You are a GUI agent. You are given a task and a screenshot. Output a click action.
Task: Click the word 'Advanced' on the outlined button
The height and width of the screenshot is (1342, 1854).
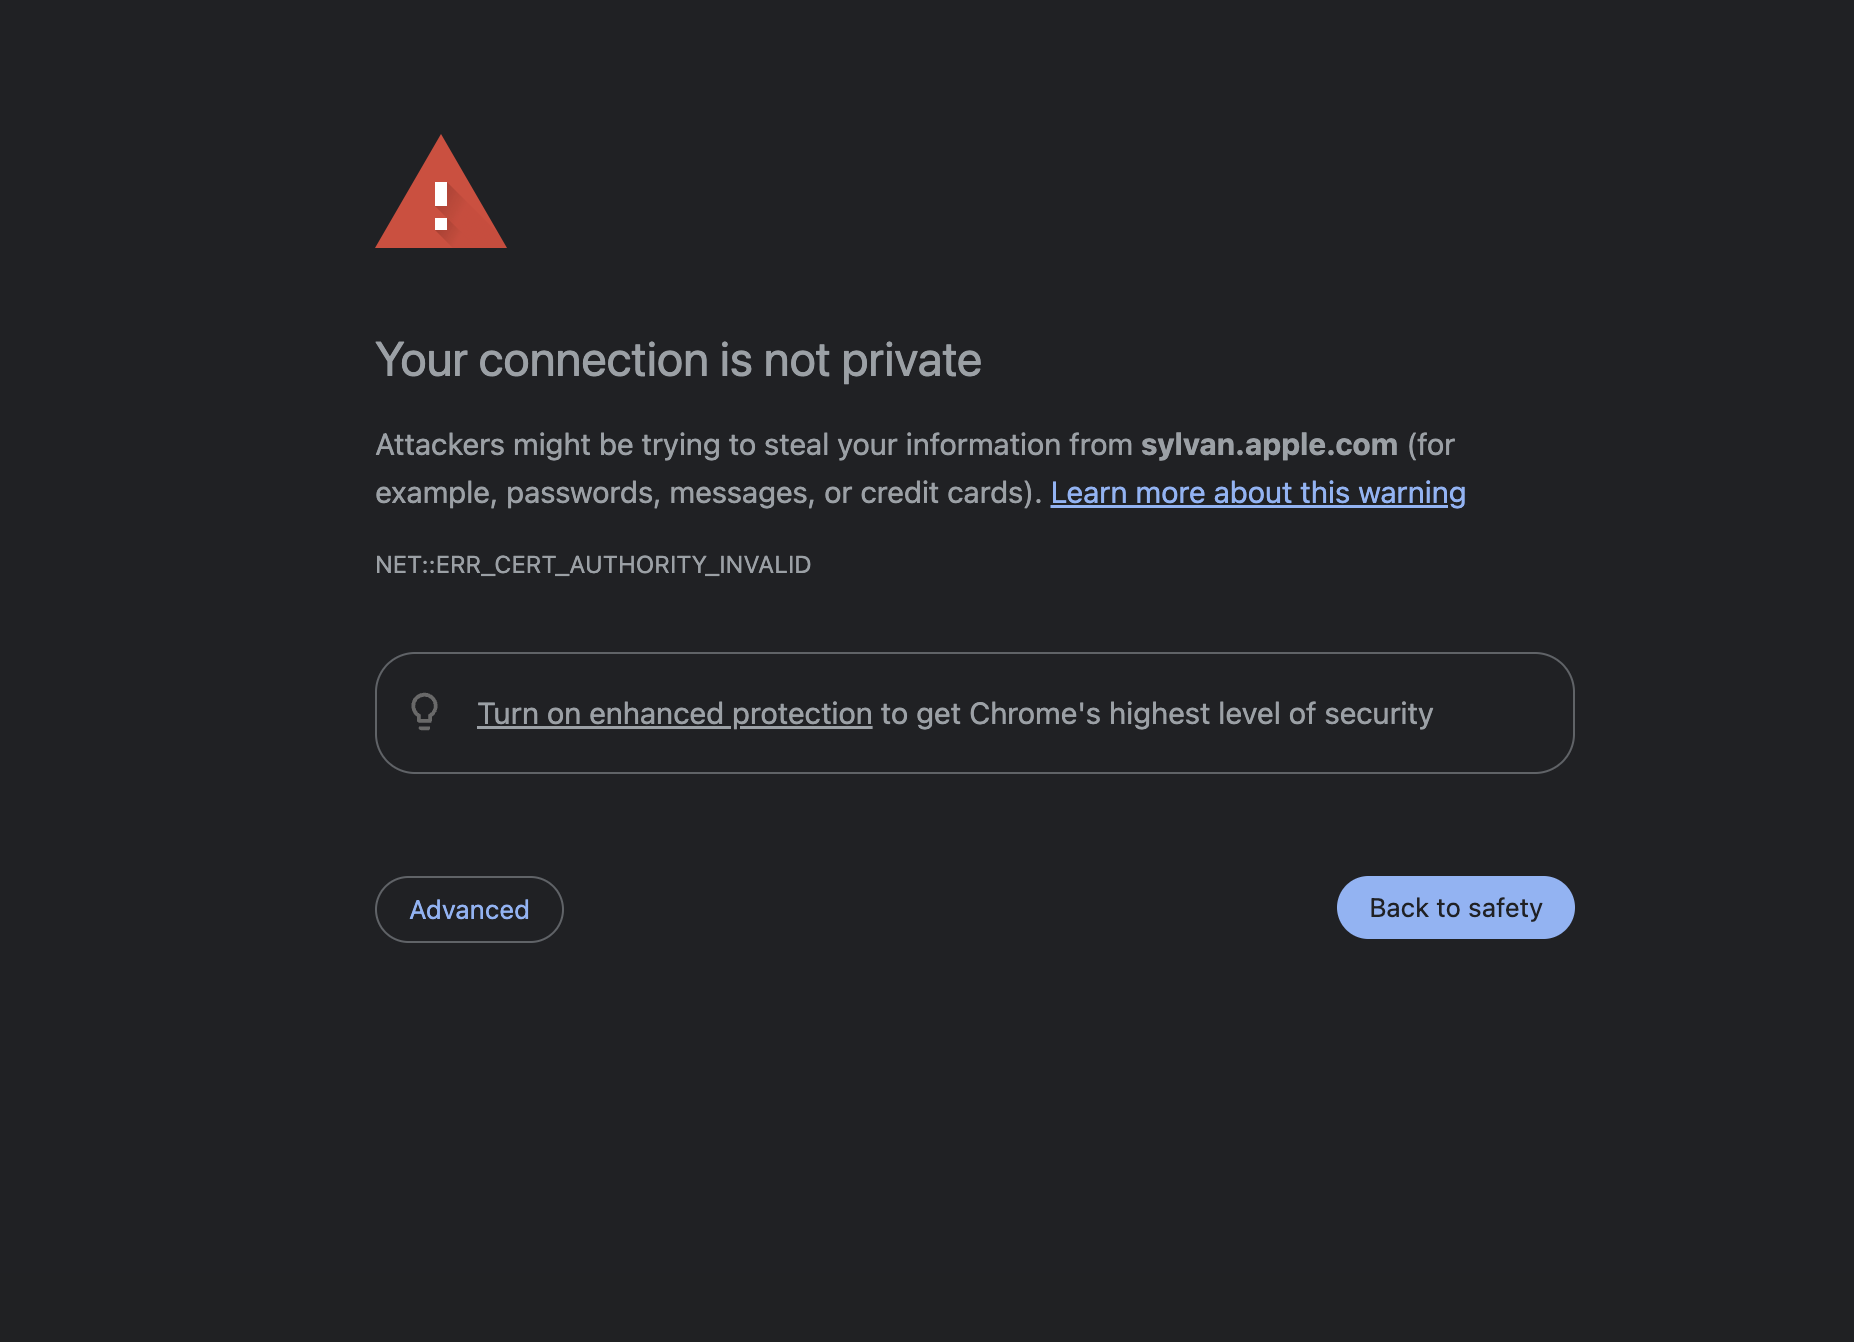(469, 910)
